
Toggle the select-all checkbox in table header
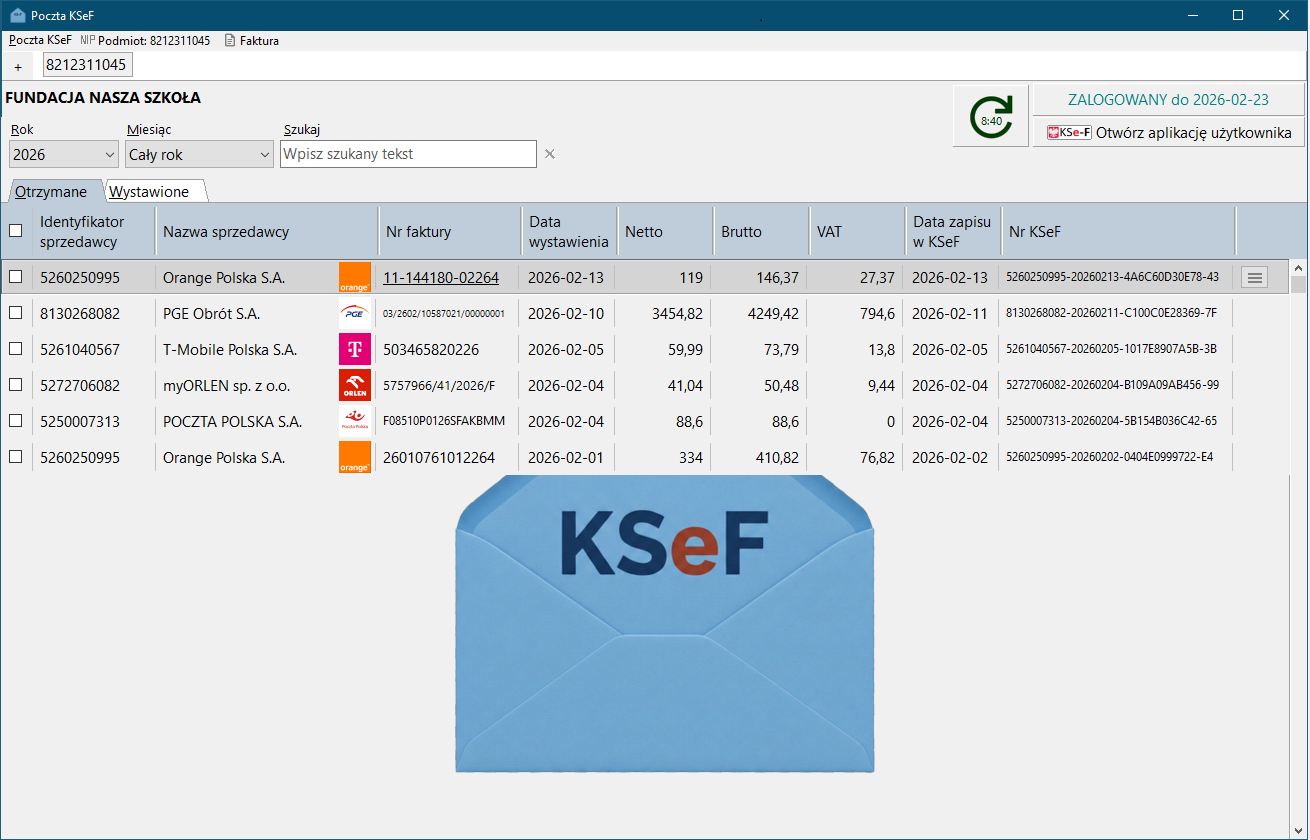[x=15, y=231]
